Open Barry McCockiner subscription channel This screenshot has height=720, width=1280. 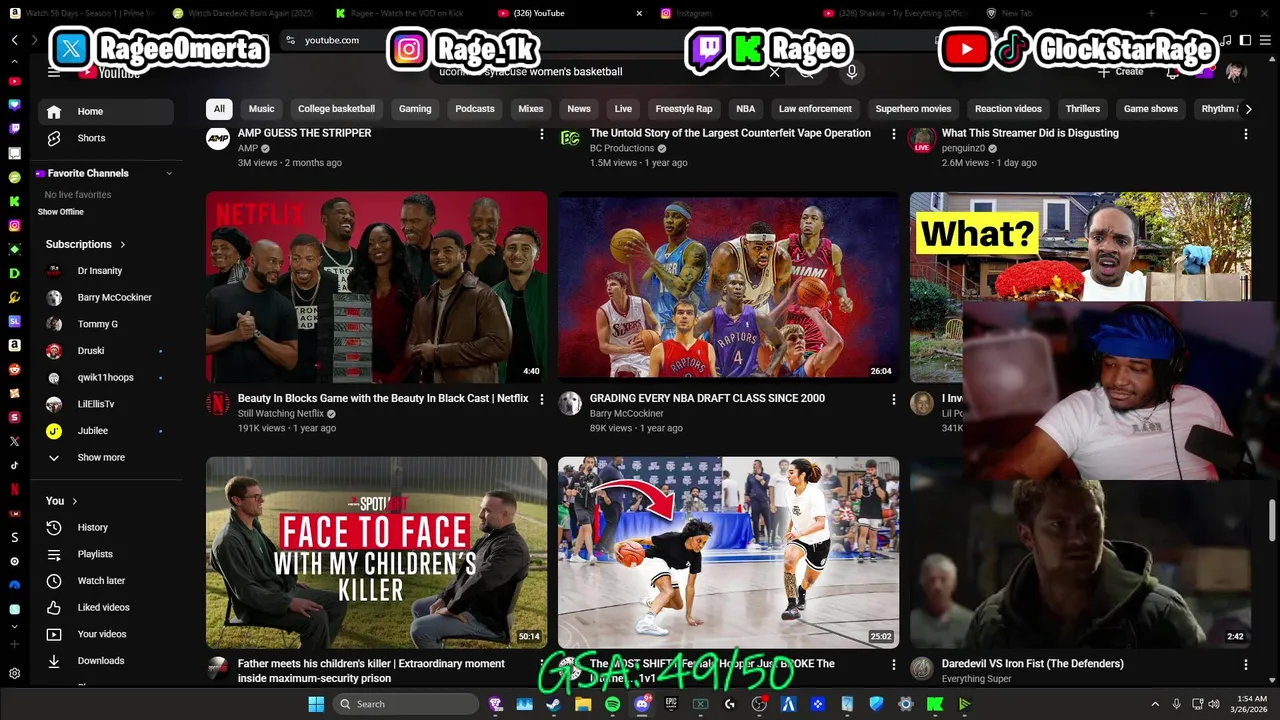tap(106, 297)
